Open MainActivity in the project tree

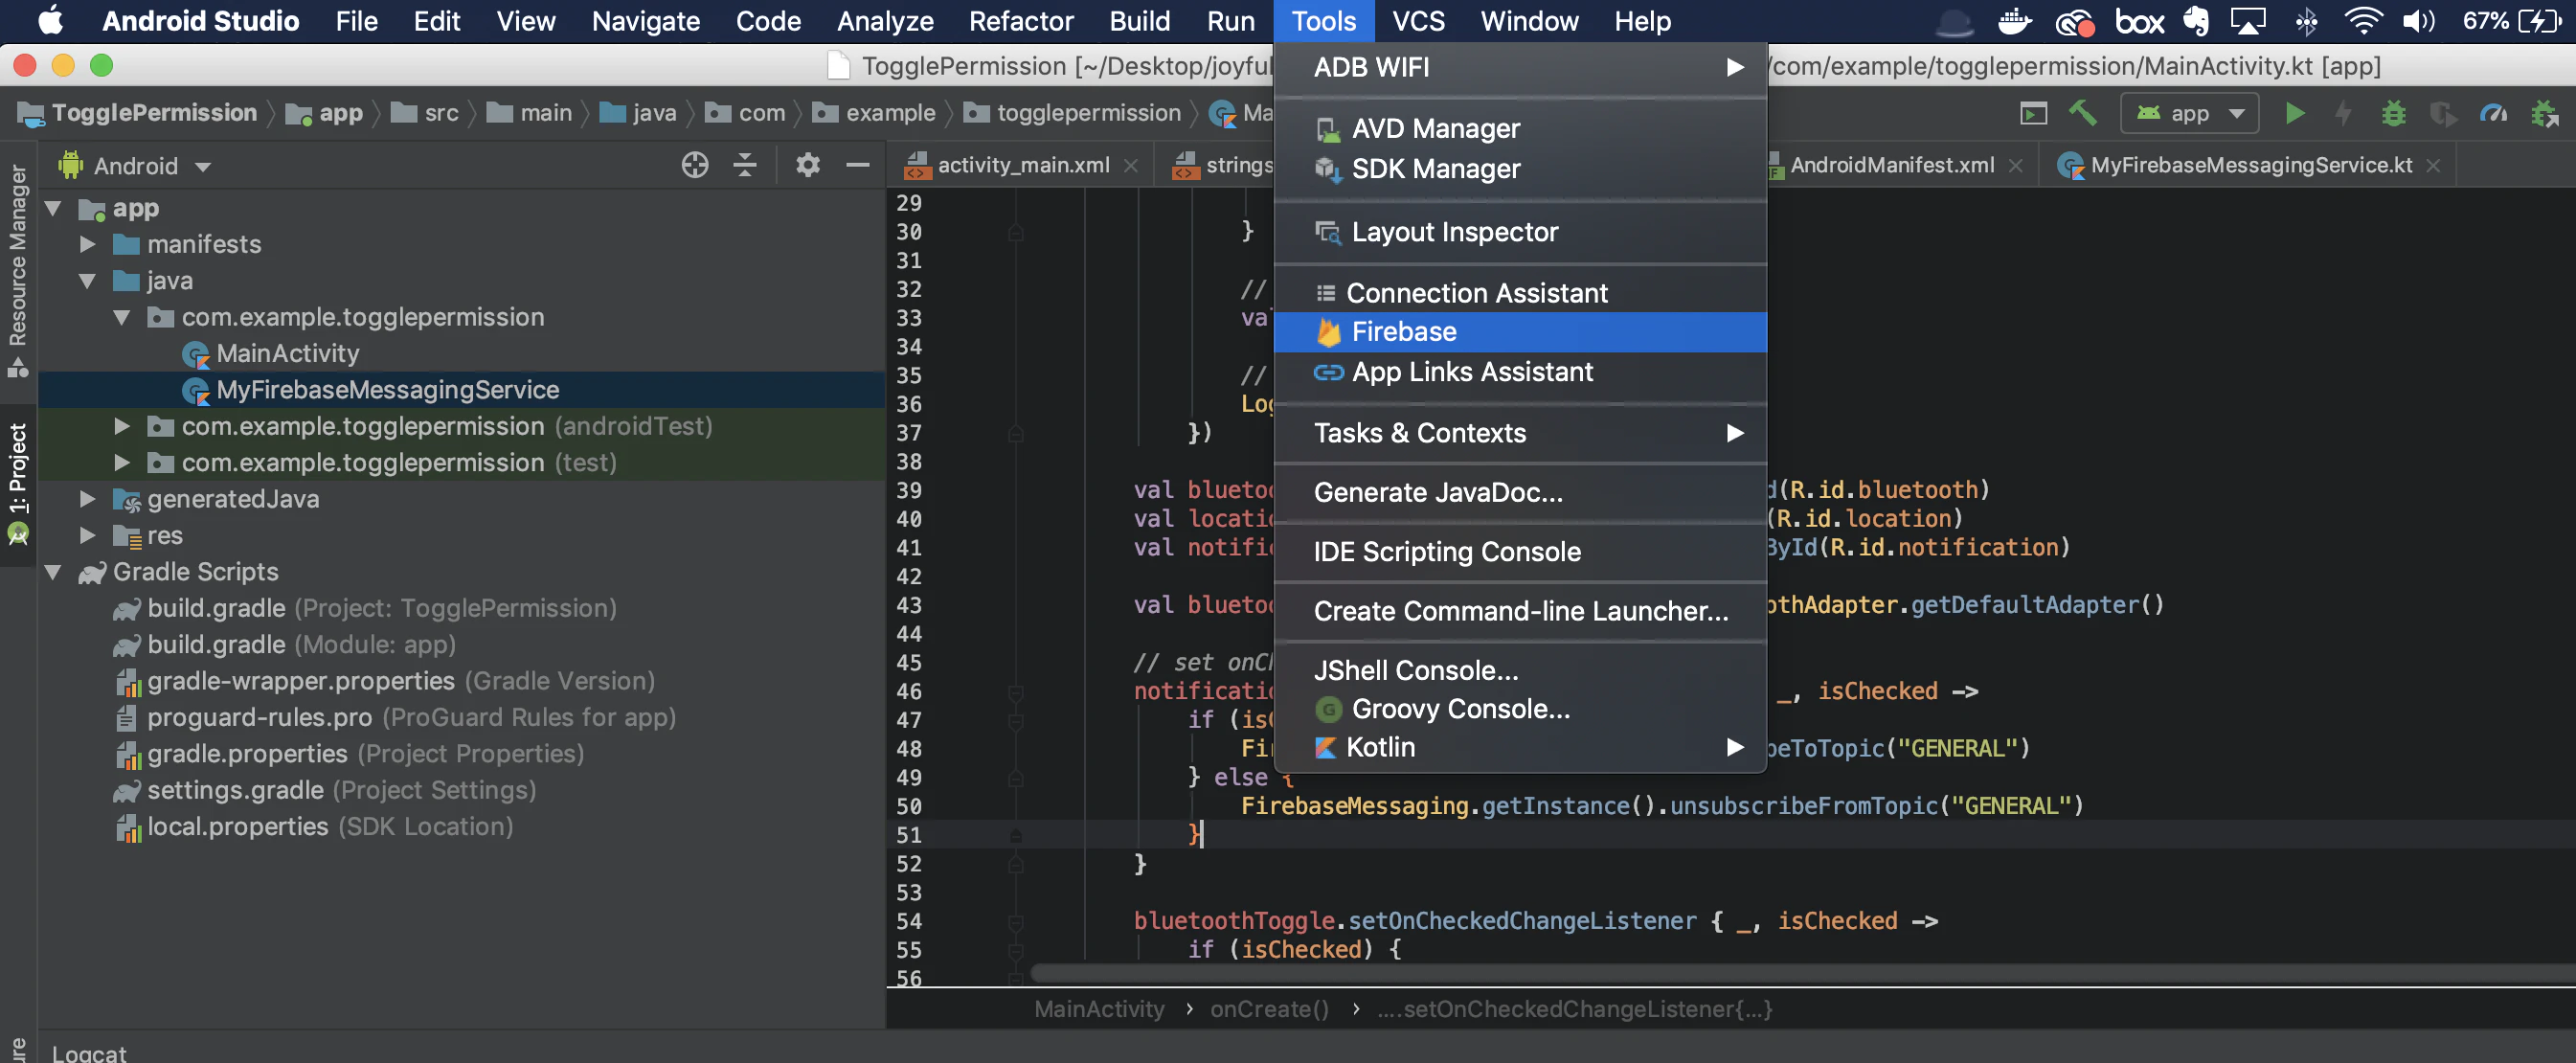(287, 354)
